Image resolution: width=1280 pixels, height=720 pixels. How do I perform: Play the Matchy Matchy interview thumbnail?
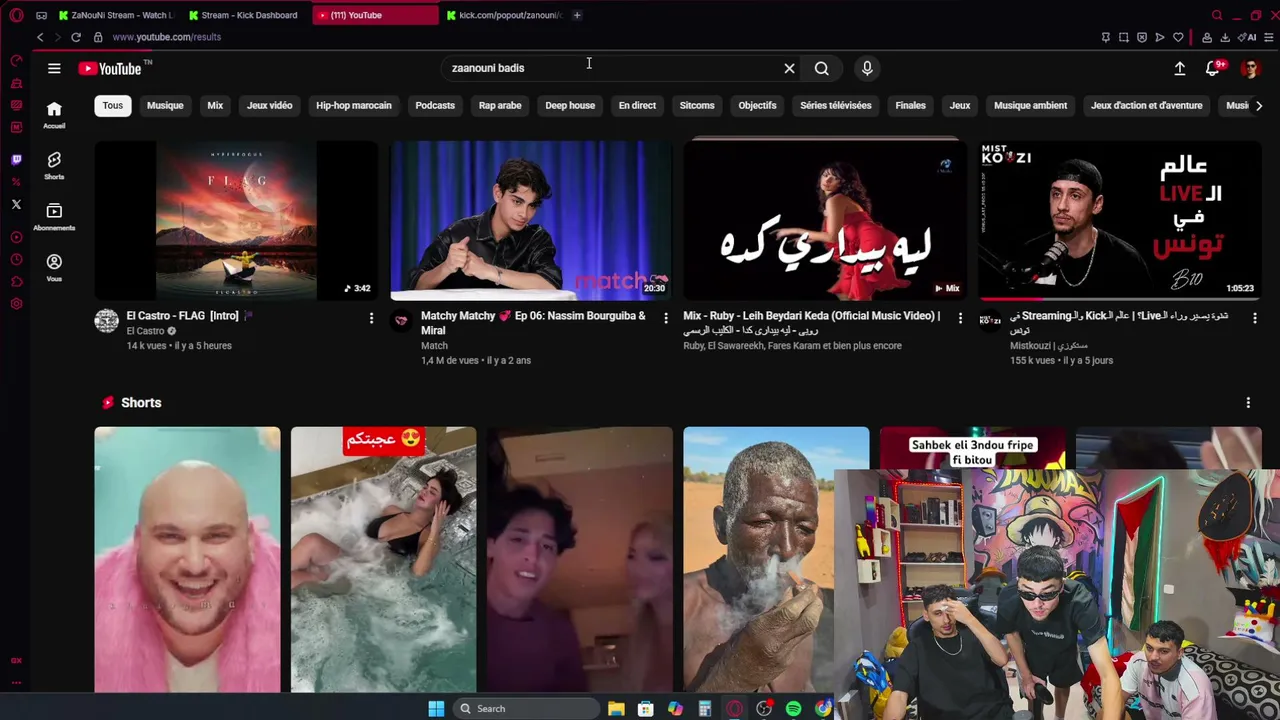coord(531,220)
